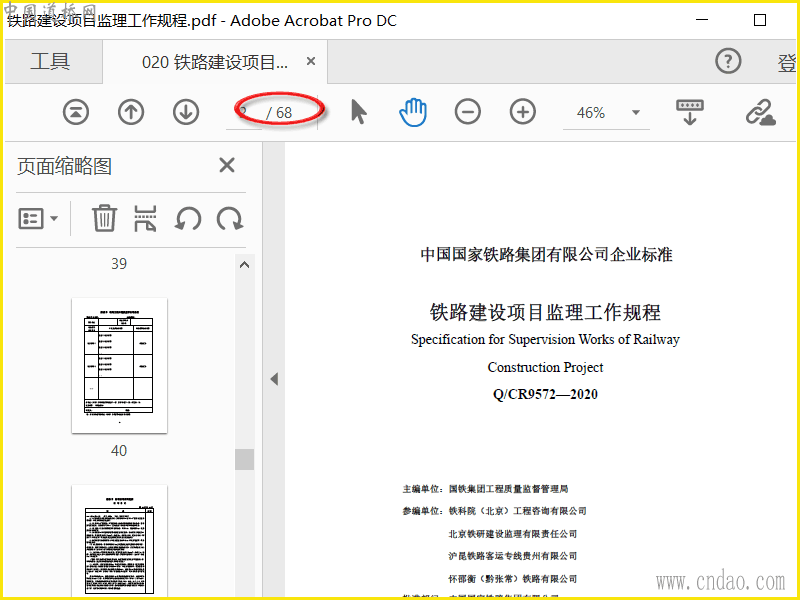Click the line 沪昆铁路客运专线贵州有限公司
The width and height of the screenshot is (800, 600).
512,556
